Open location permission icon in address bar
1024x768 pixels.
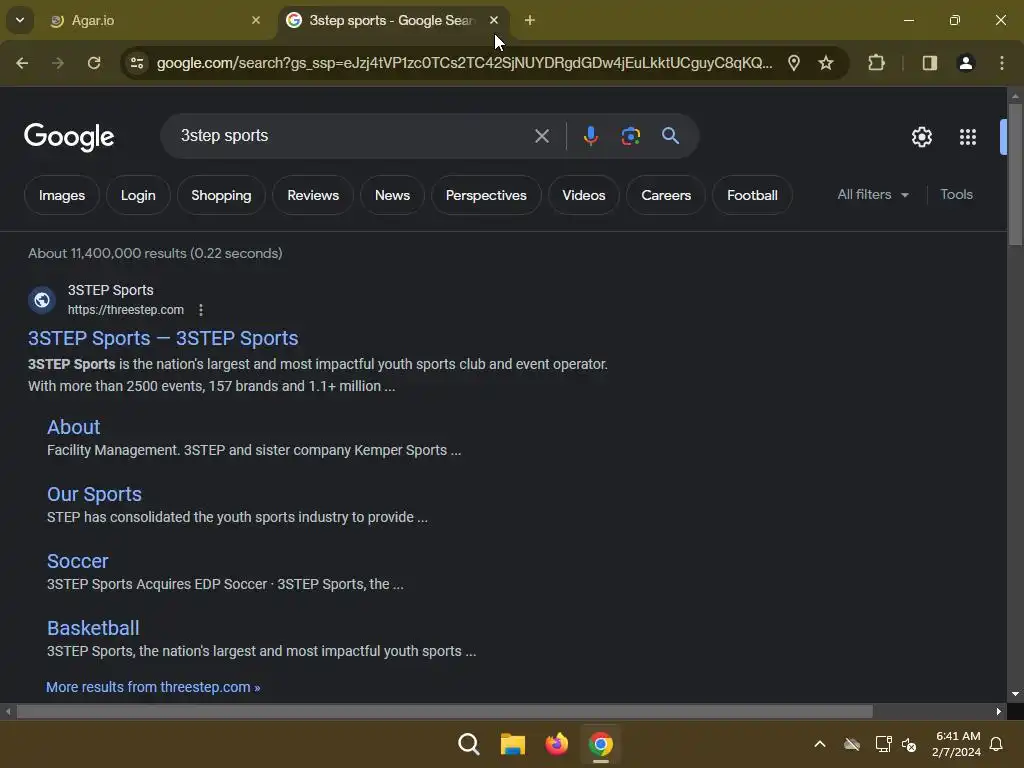tap(794, 63)
